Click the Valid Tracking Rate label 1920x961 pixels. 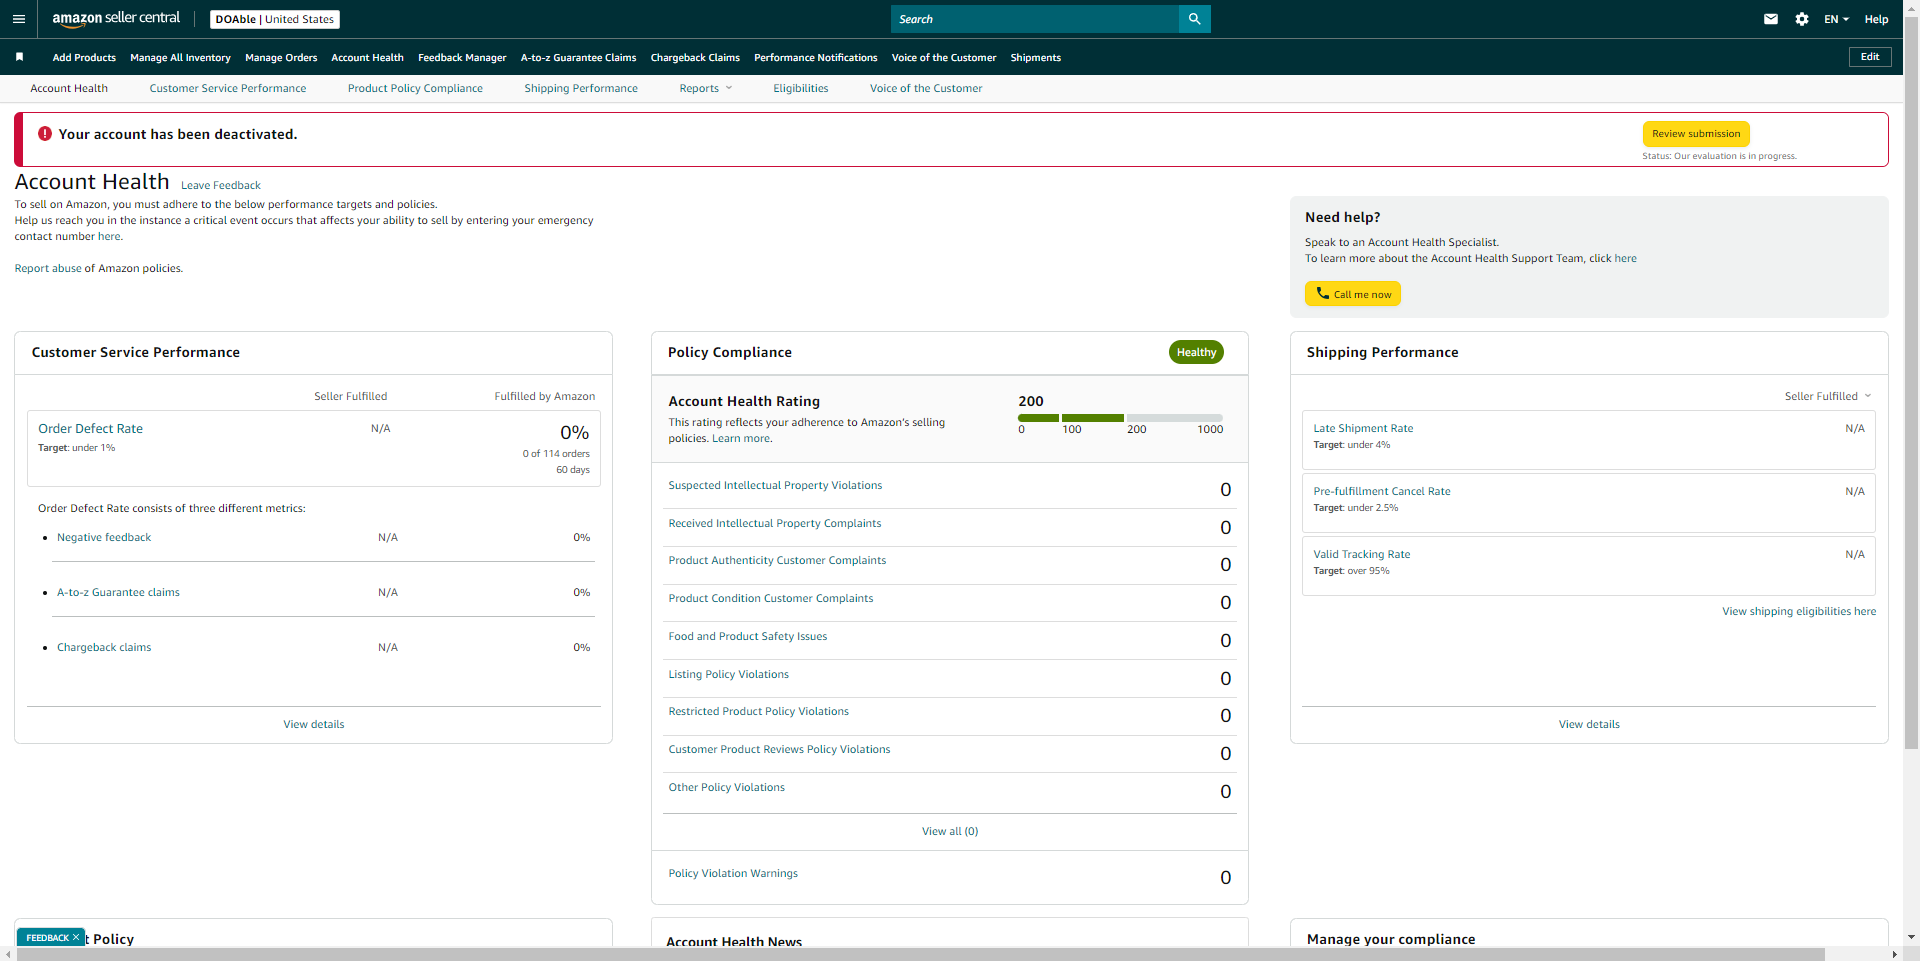click(x=1362, y=554)
